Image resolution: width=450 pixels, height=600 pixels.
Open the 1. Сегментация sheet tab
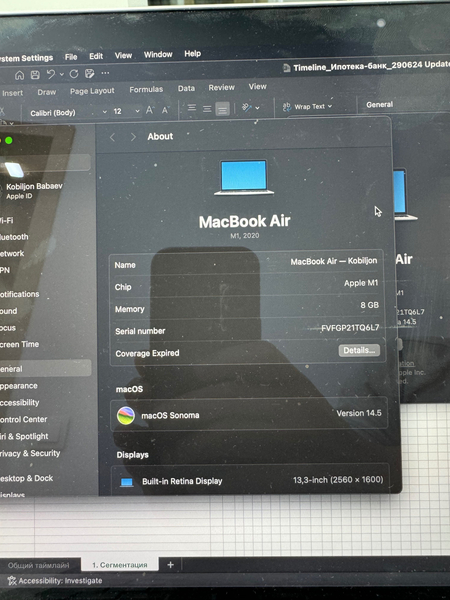click(120, 565)
